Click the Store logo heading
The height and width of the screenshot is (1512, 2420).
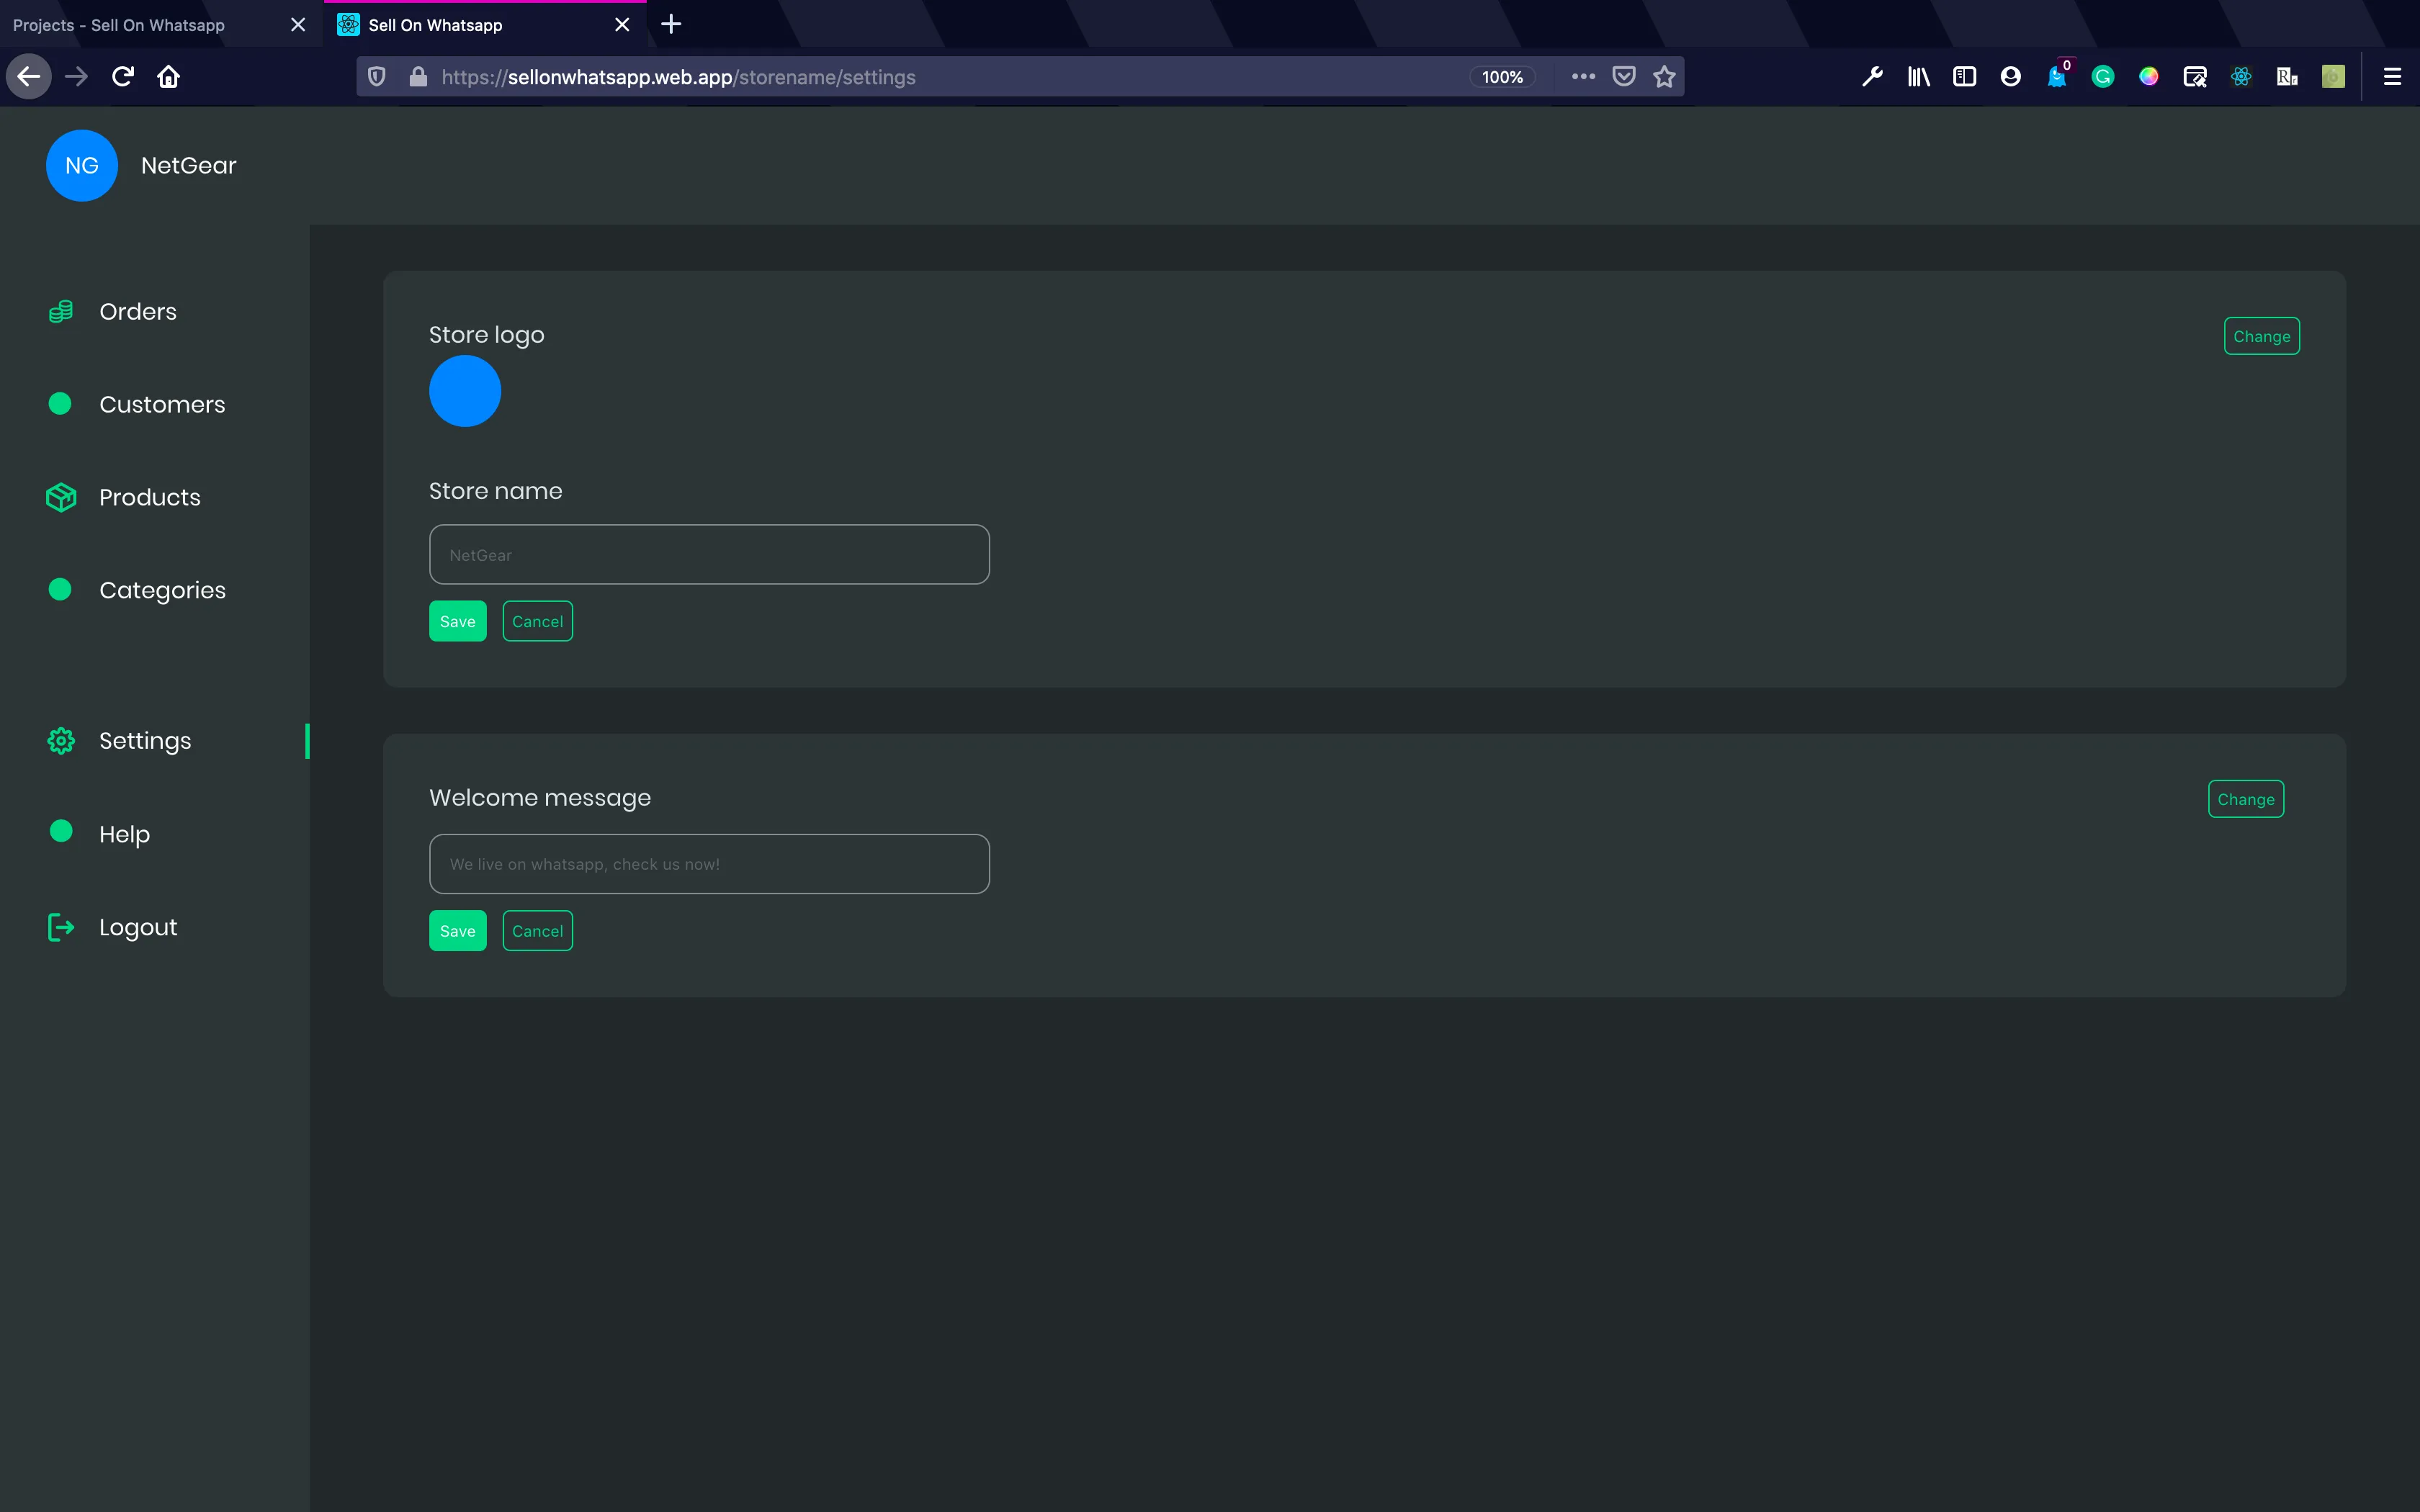487,335
